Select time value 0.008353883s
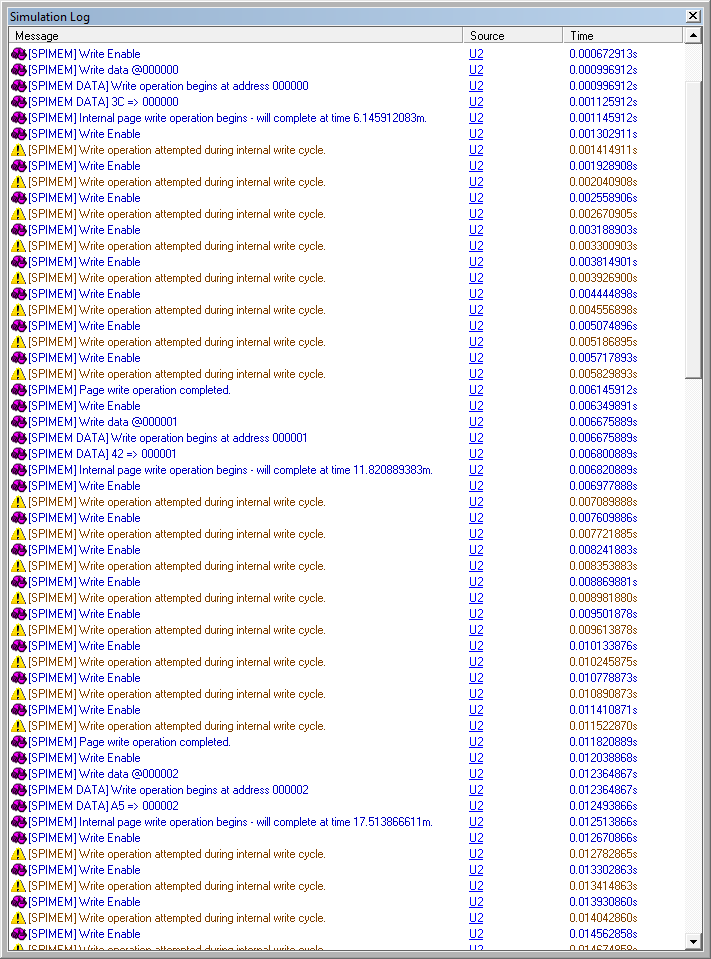711x959 pixels. point(603,566)
